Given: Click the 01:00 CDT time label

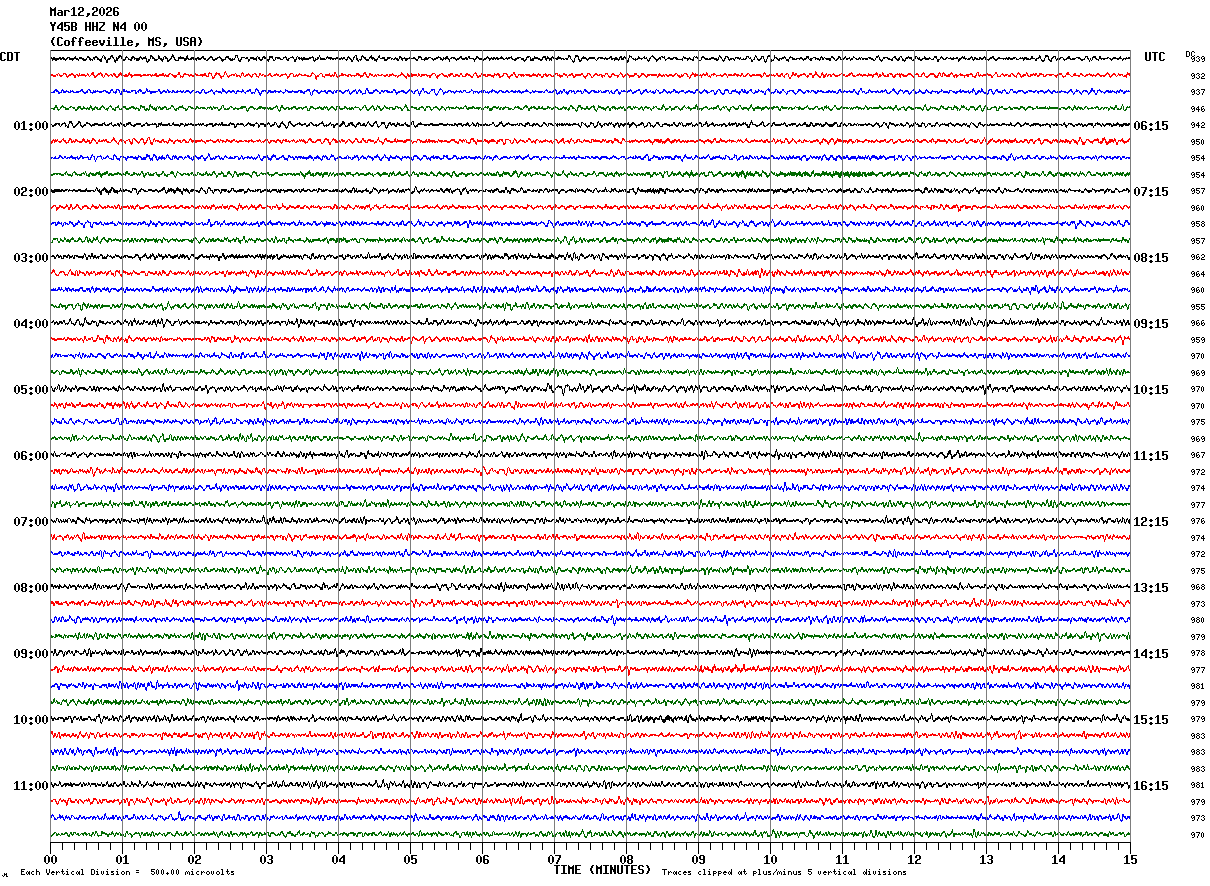Looking at the screenshot, I should click(30, 126).
